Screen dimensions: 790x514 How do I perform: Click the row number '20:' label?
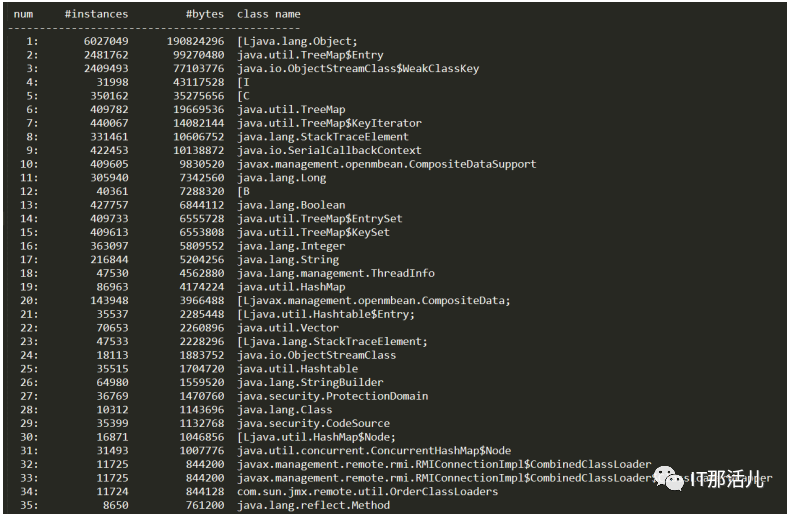pyautogui.click(x=29, y=300)
